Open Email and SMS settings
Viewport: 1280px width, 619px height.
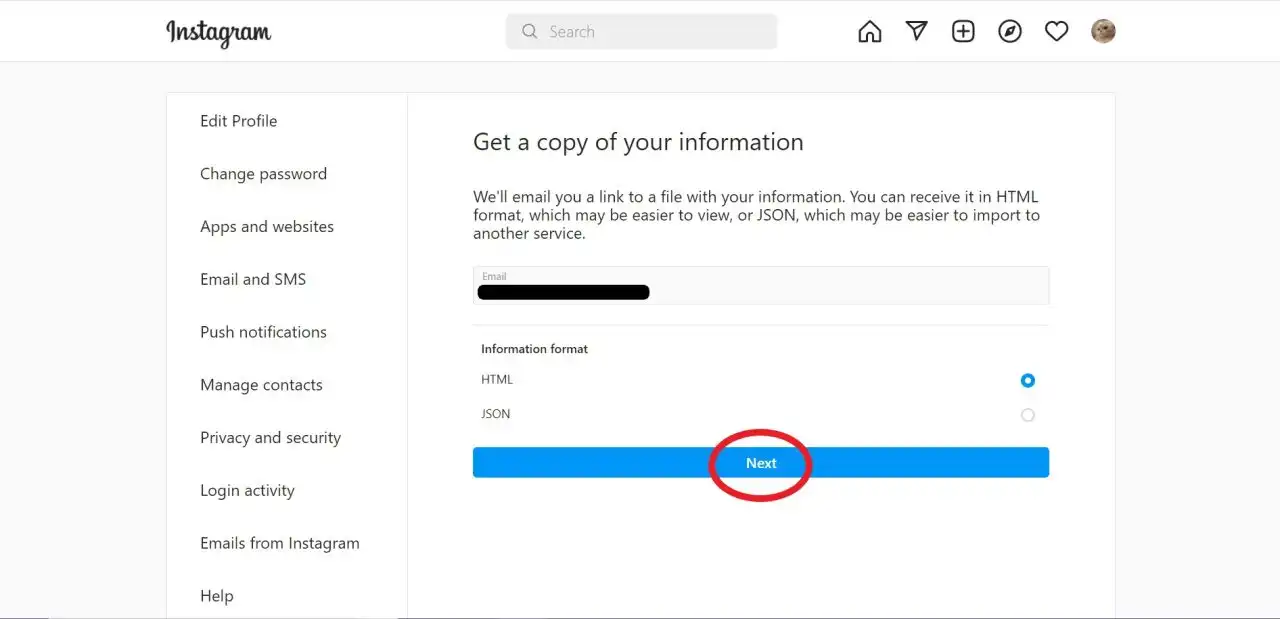click(253, 280)
